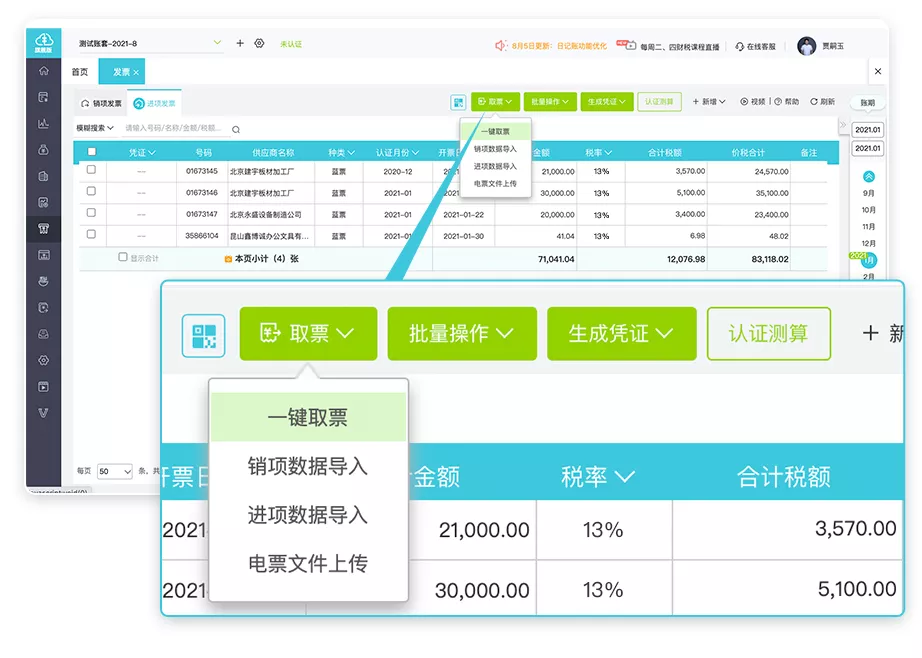Image resolution: width=922 pixels, height=658 pixels.
Task: Click the invoice search input field
Action: point(175,128)
